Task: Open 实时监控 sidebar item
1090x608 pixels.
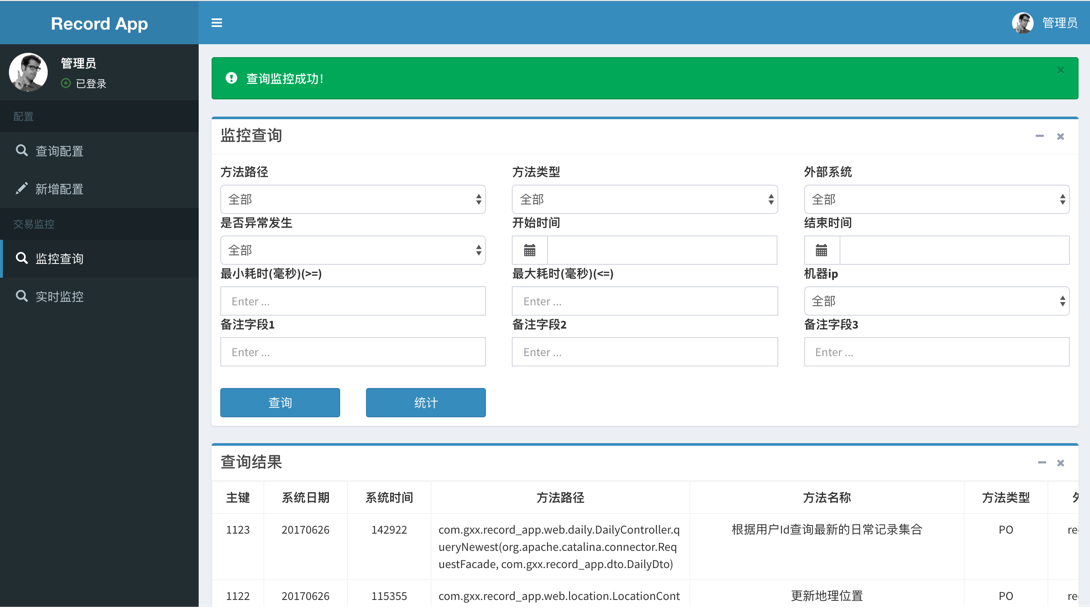Action: click(x=99, y=297)
